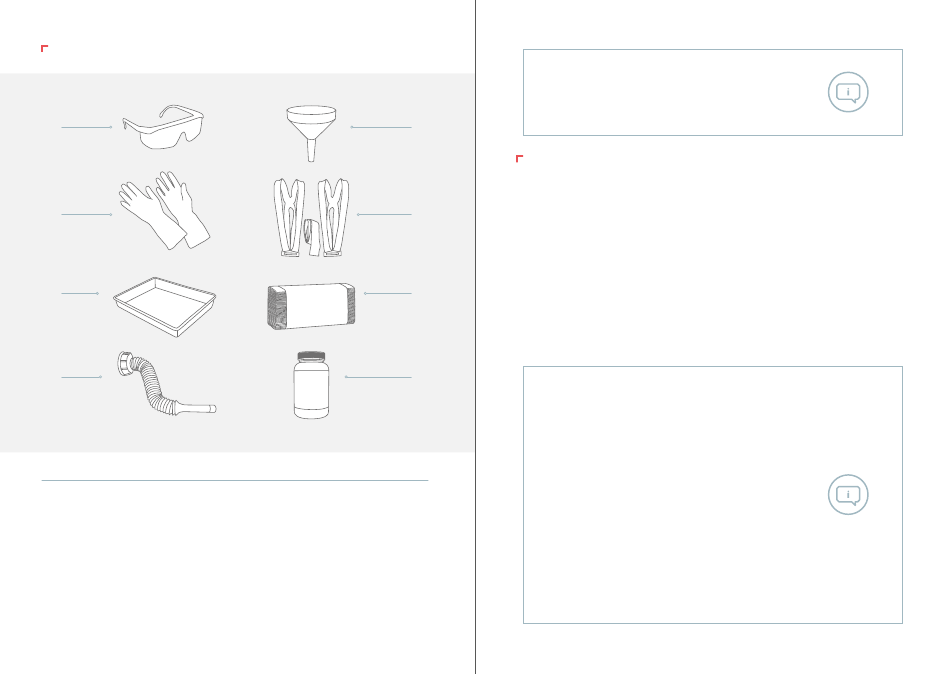The width and height of the screenshot is (950, 674).
Task: Click the drip tray illustration
Action: pyautogui.click(x=164, y=307)
